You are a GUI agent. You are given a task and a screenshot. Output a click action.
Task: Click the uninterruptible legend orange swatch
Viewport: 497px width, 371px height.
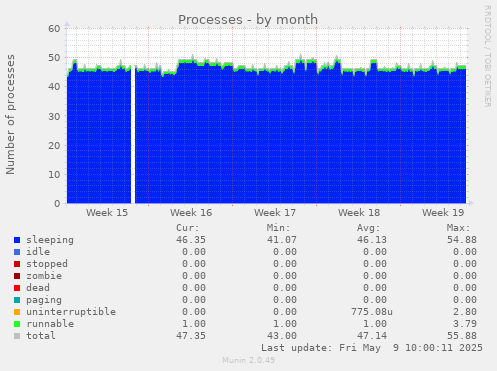(x=17, y=312)
